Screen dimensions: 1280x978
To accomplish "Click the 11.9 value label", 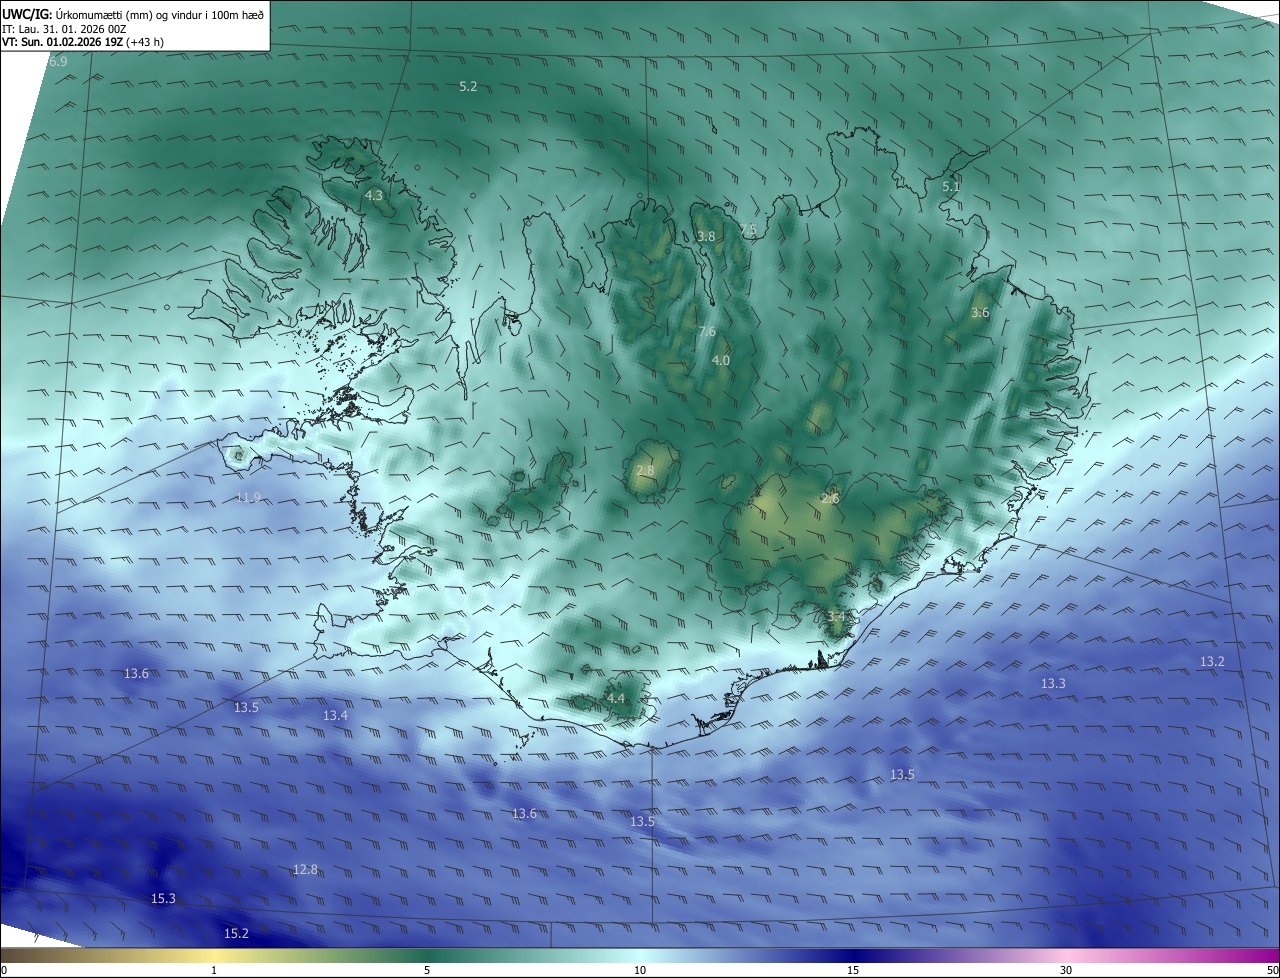I will point(248,497).
